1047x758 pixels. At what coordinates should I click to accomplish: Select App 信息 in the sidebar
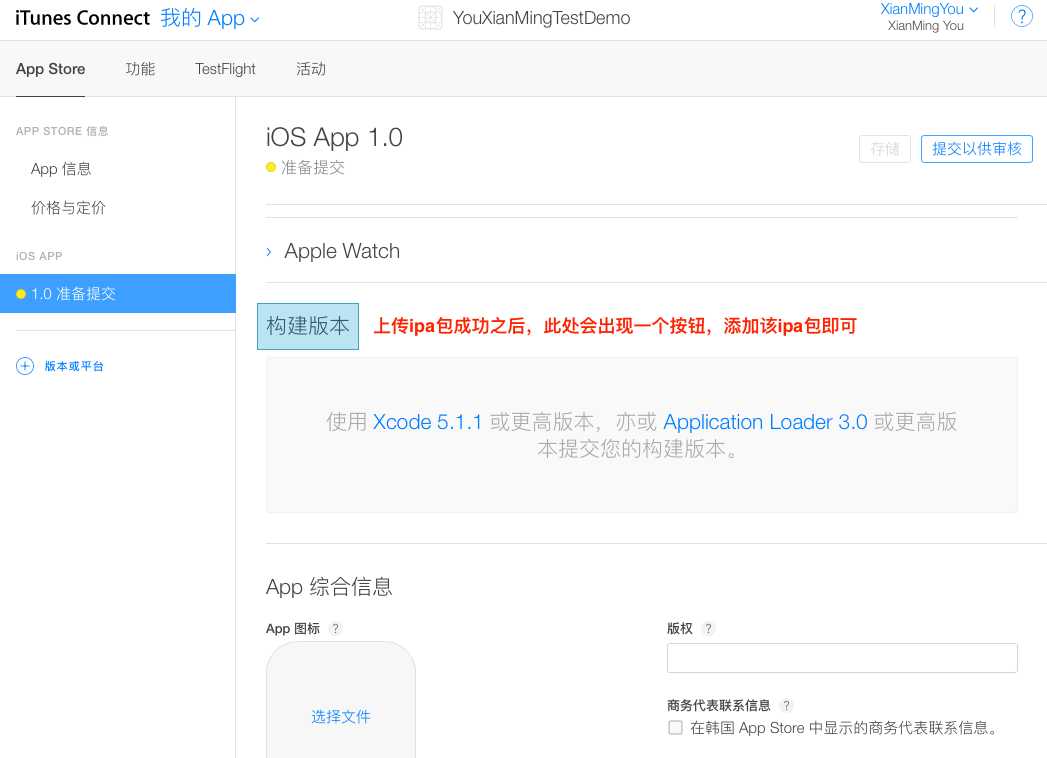click(61, 169)
